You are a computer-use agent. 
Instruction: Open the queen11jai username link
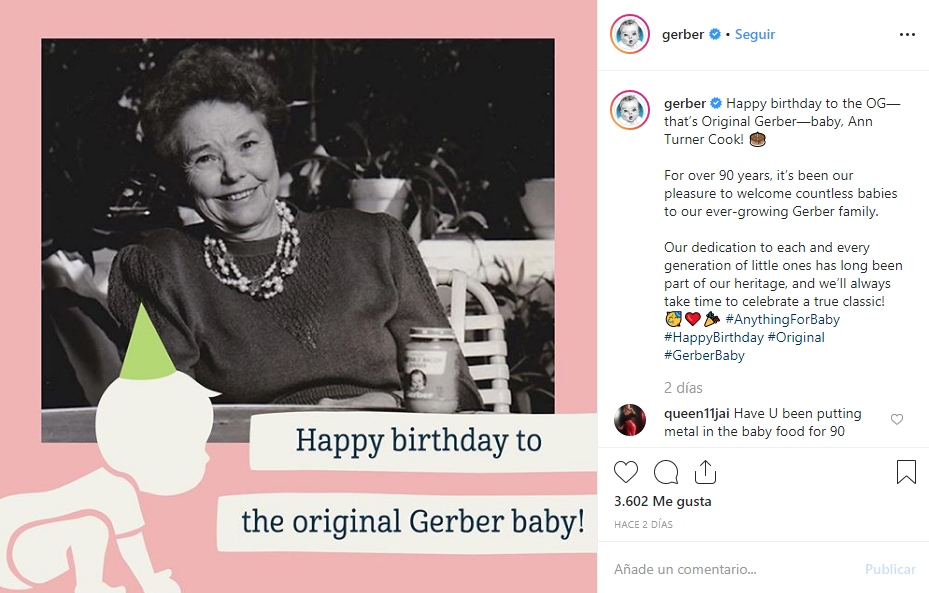tap(697, 413)
